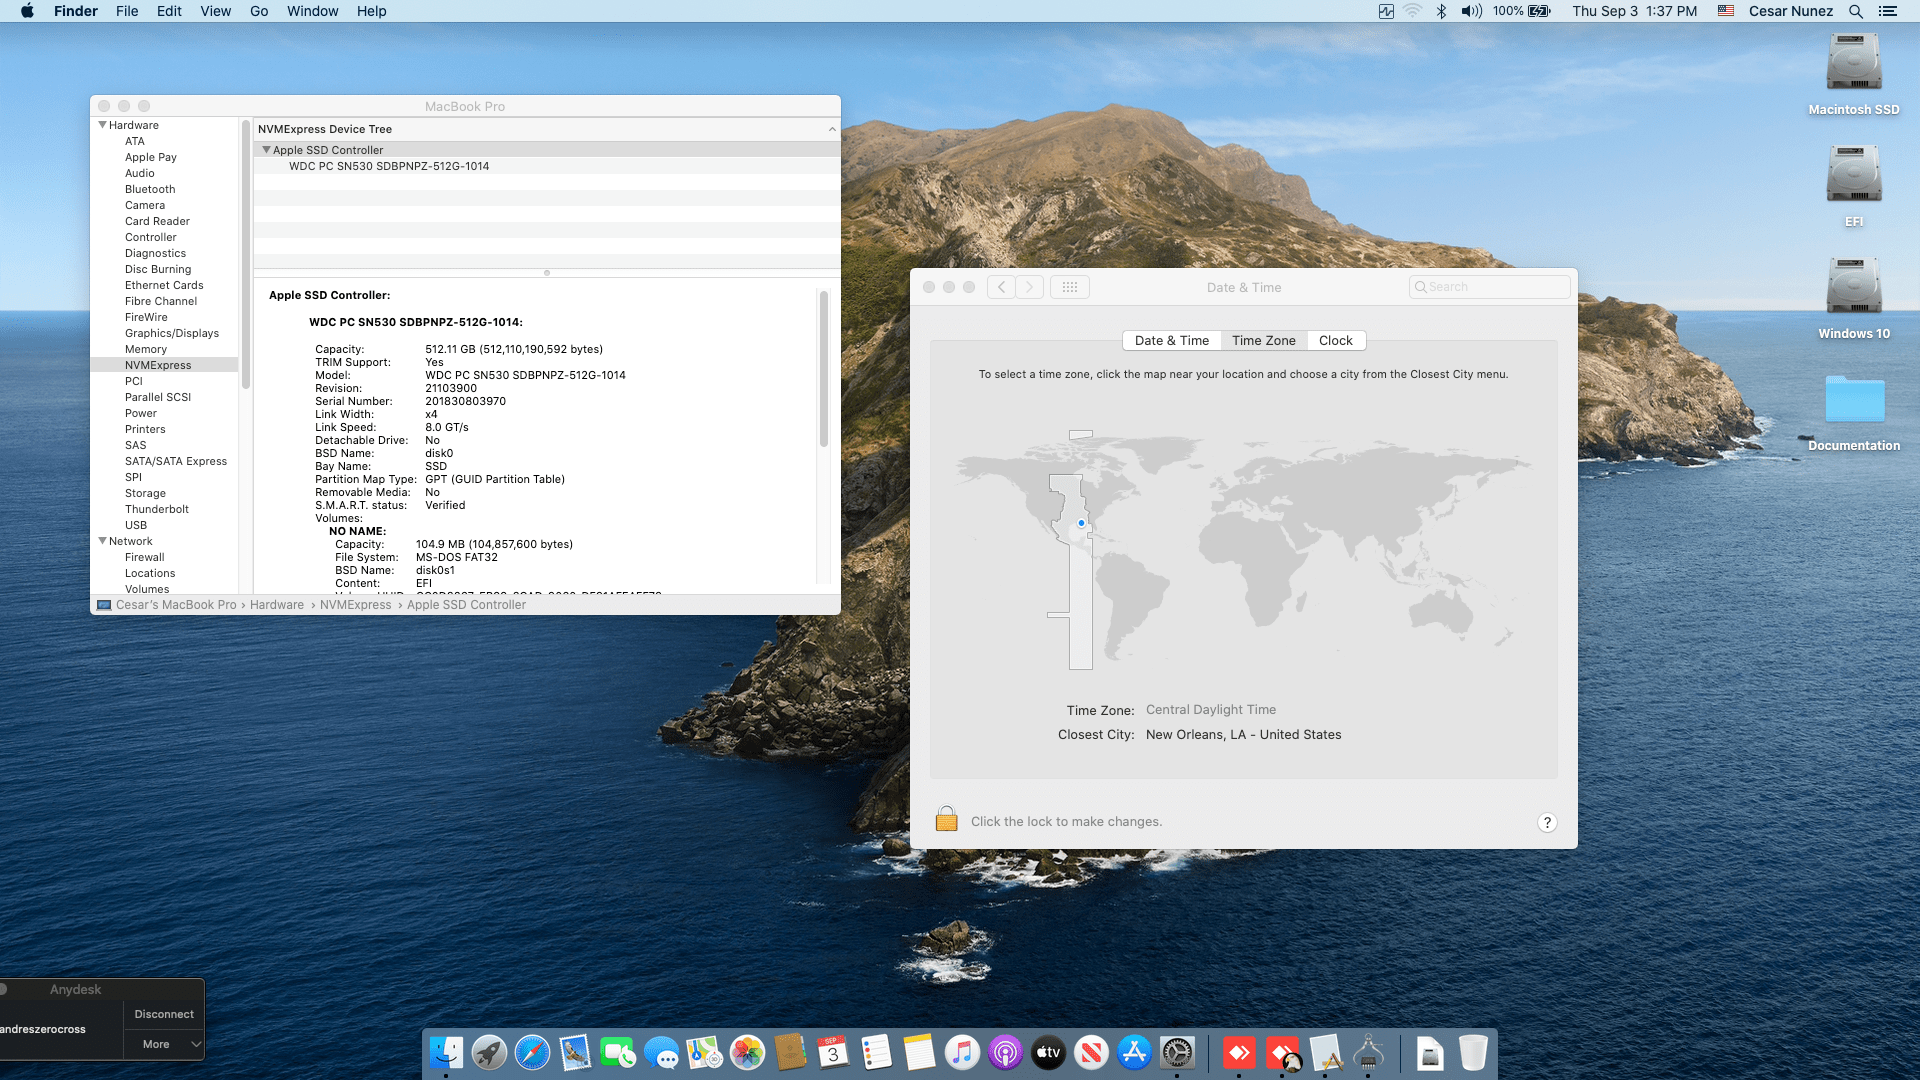Select Thunderbolt in the Hardware list
1920x1080 pixels.
pyautogui.click(x=157, y=509)
